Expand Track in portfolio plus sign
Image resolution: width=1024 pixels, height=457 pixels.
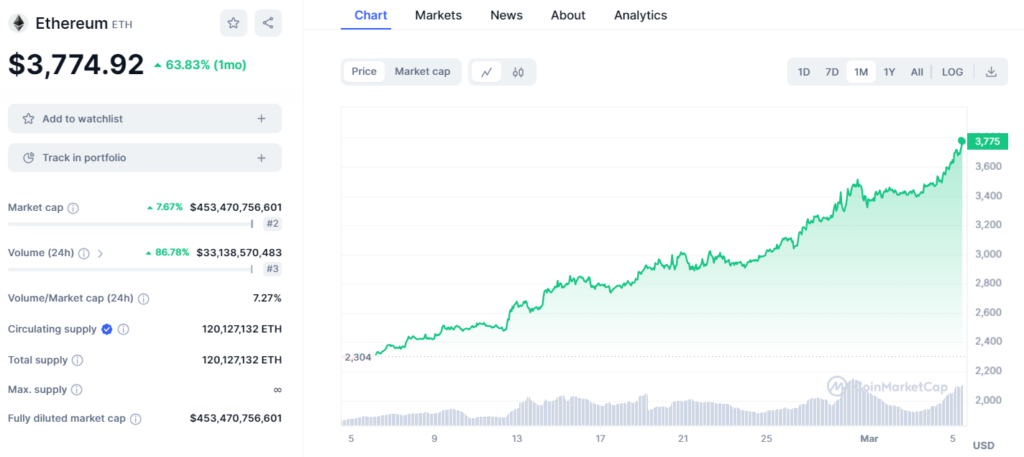click(x=261, y=158)
